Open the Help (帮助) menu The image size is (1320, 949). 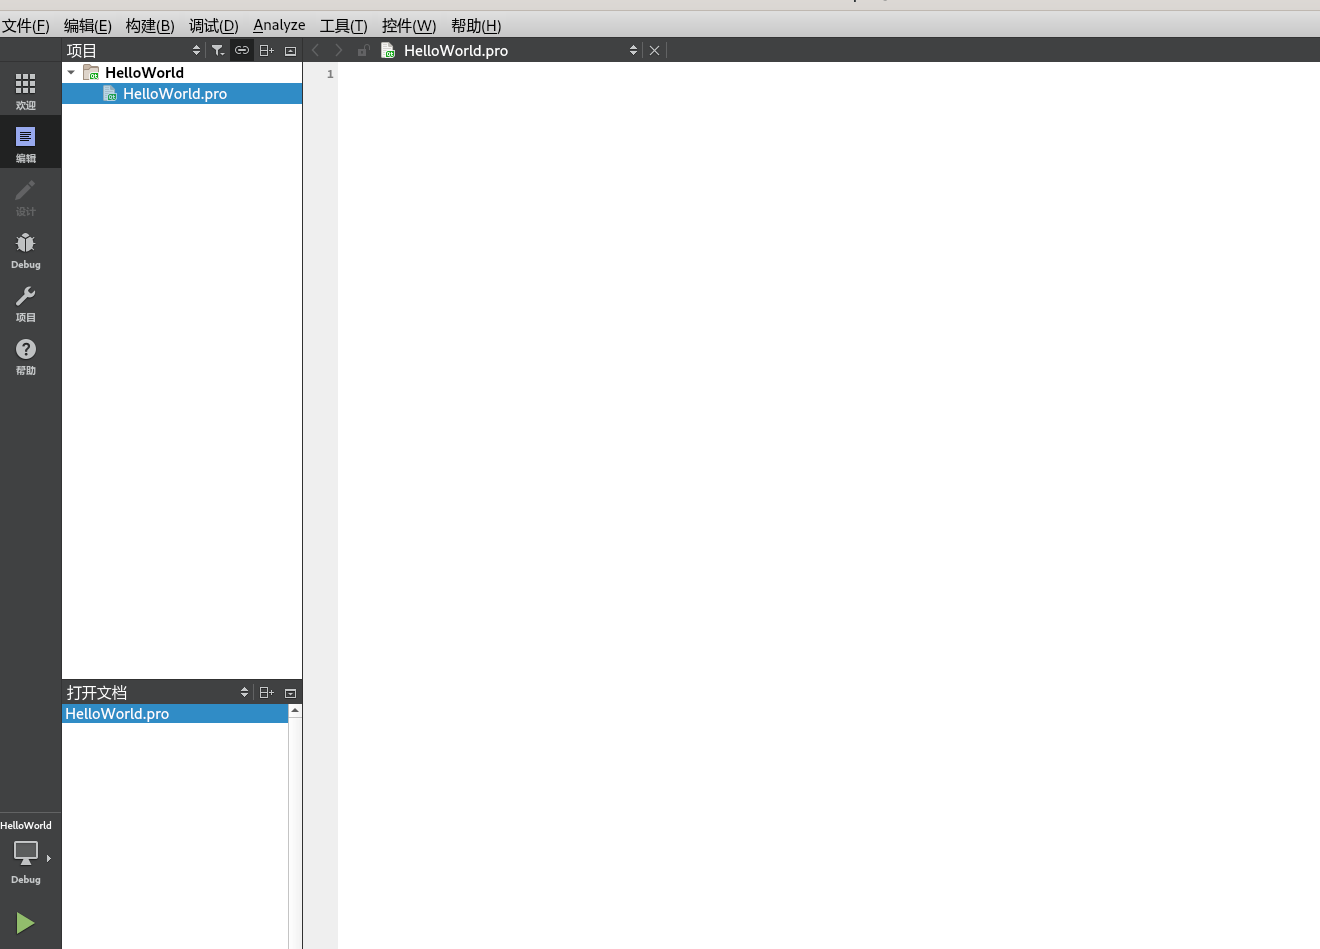(476, 25)
